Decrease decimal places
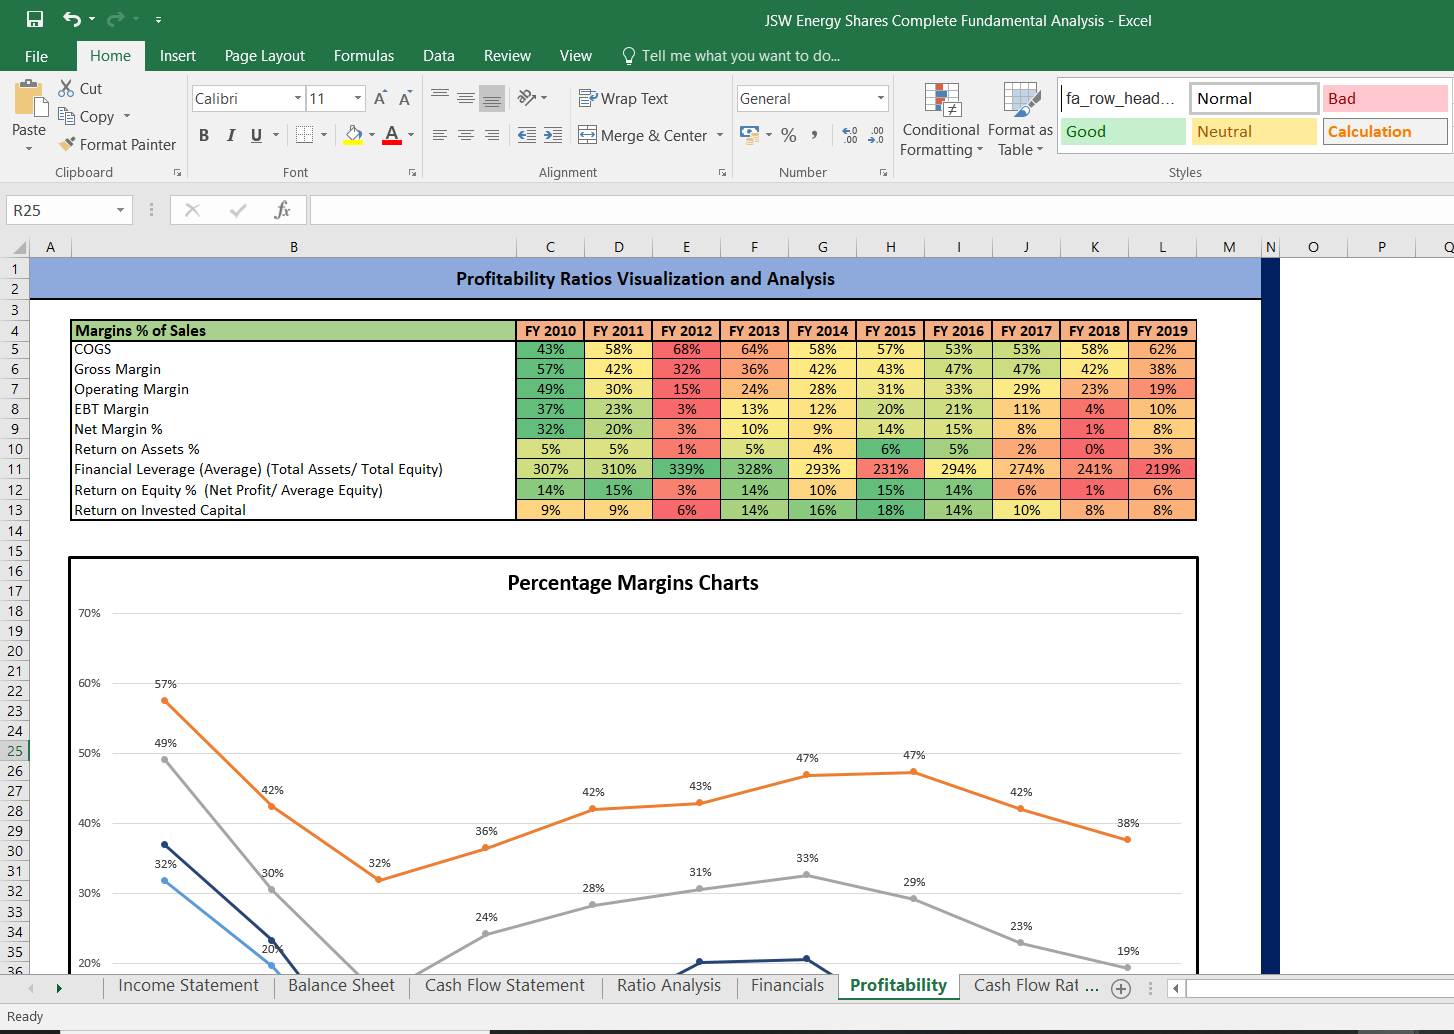 pos(876,135)
